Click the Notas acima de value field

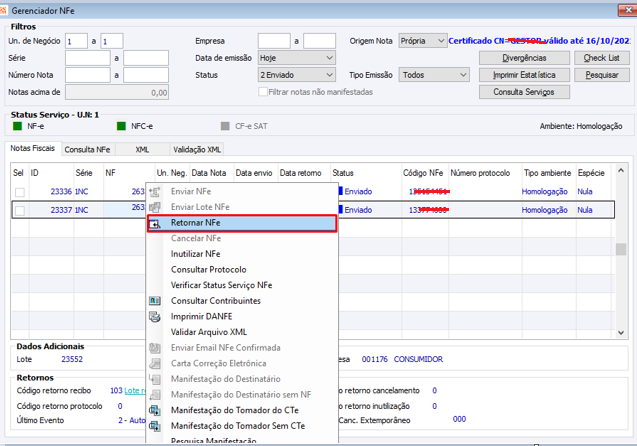point(117,92)
